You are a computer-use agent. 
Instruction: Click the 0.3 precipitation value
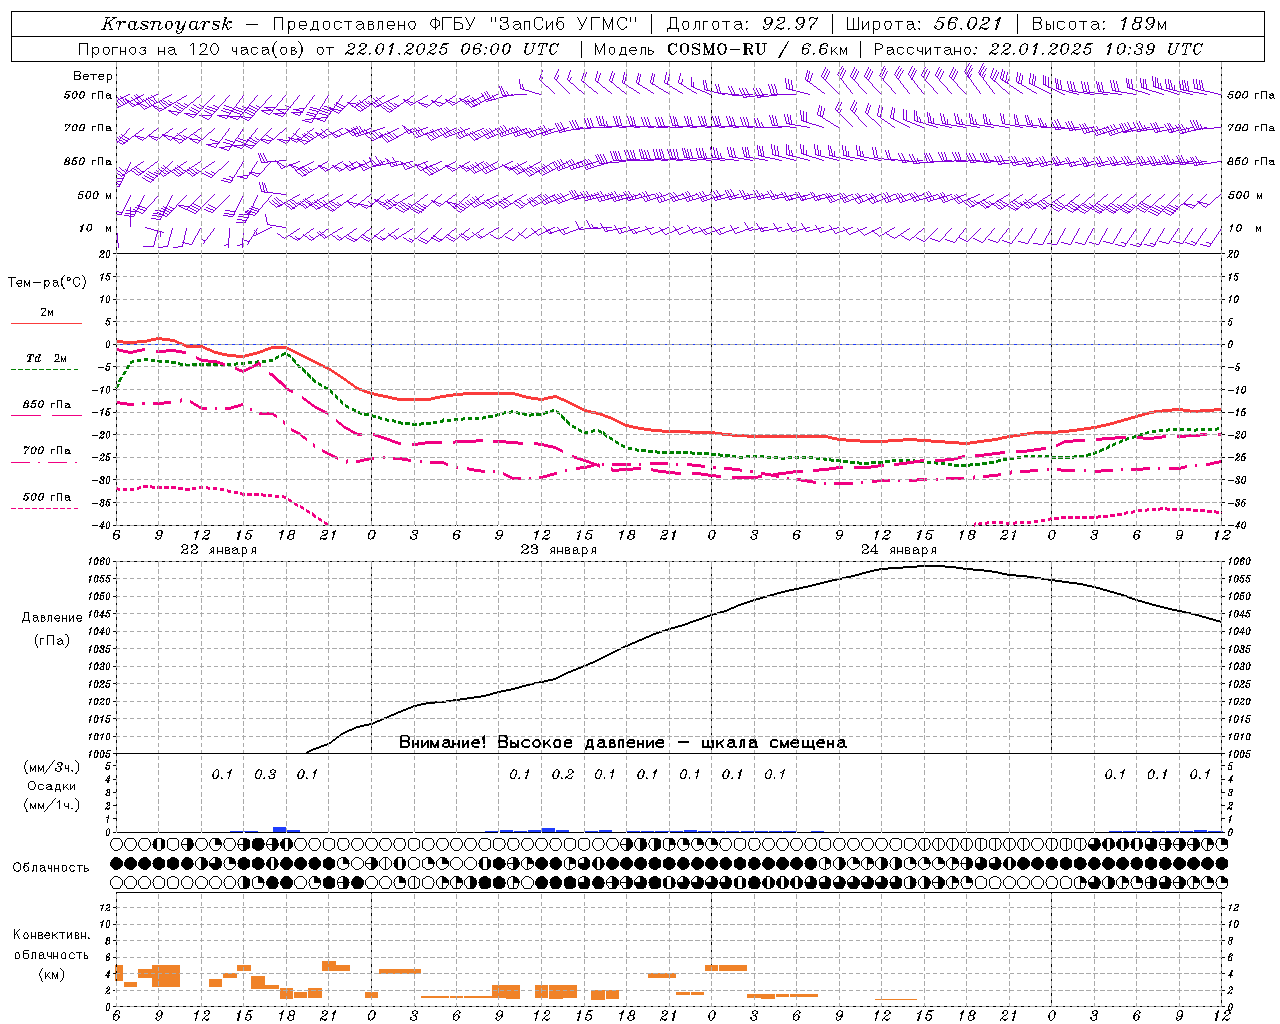coord(265,775)
